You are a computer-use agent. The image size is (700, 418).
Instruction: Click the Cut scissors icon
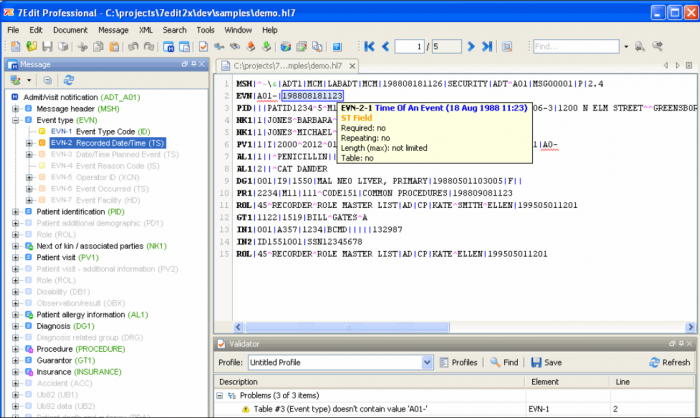[x=82, y=46]
